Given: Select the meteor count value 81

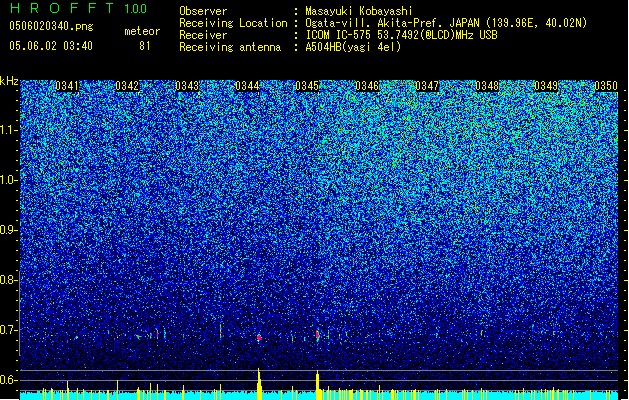Looking at the screenshot, I should 145,46.
